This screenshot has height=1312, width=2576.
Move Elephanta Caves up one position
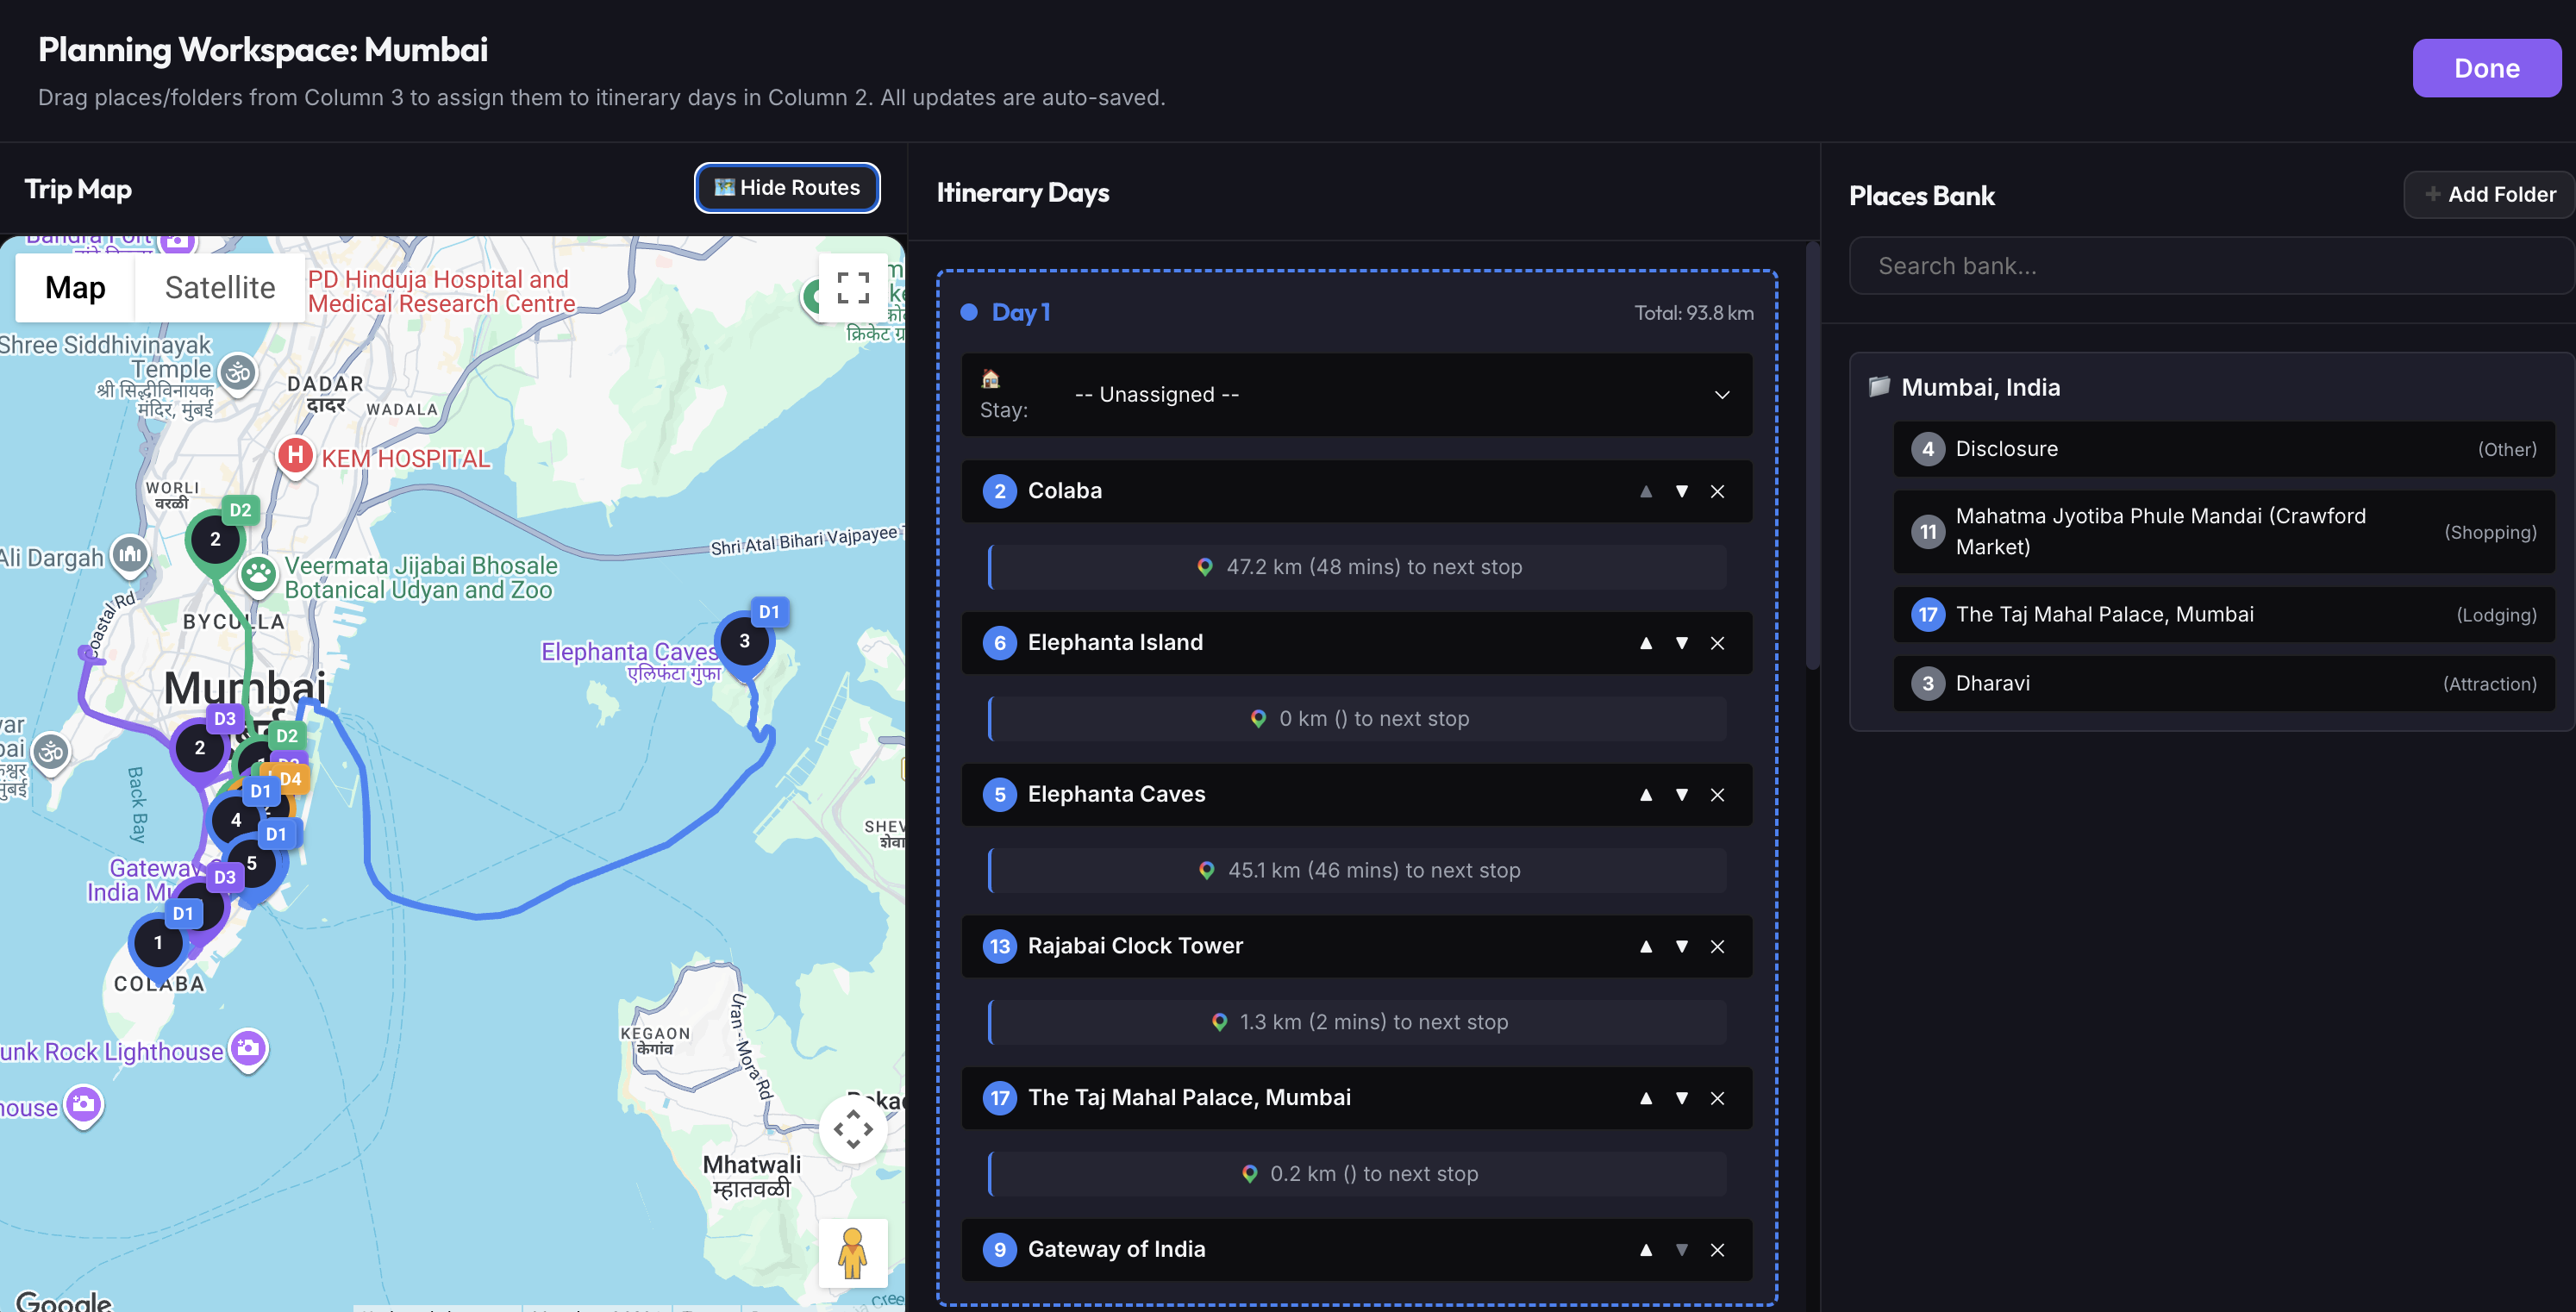[x=1646, y=795]
